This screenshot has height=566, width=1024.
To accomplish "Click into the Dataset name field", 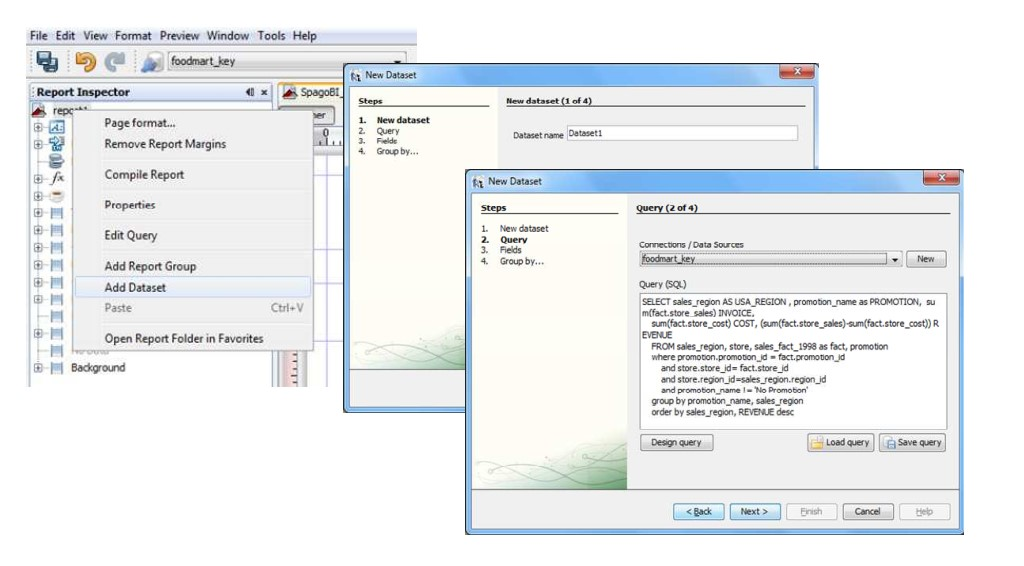I will pos(682,134).
